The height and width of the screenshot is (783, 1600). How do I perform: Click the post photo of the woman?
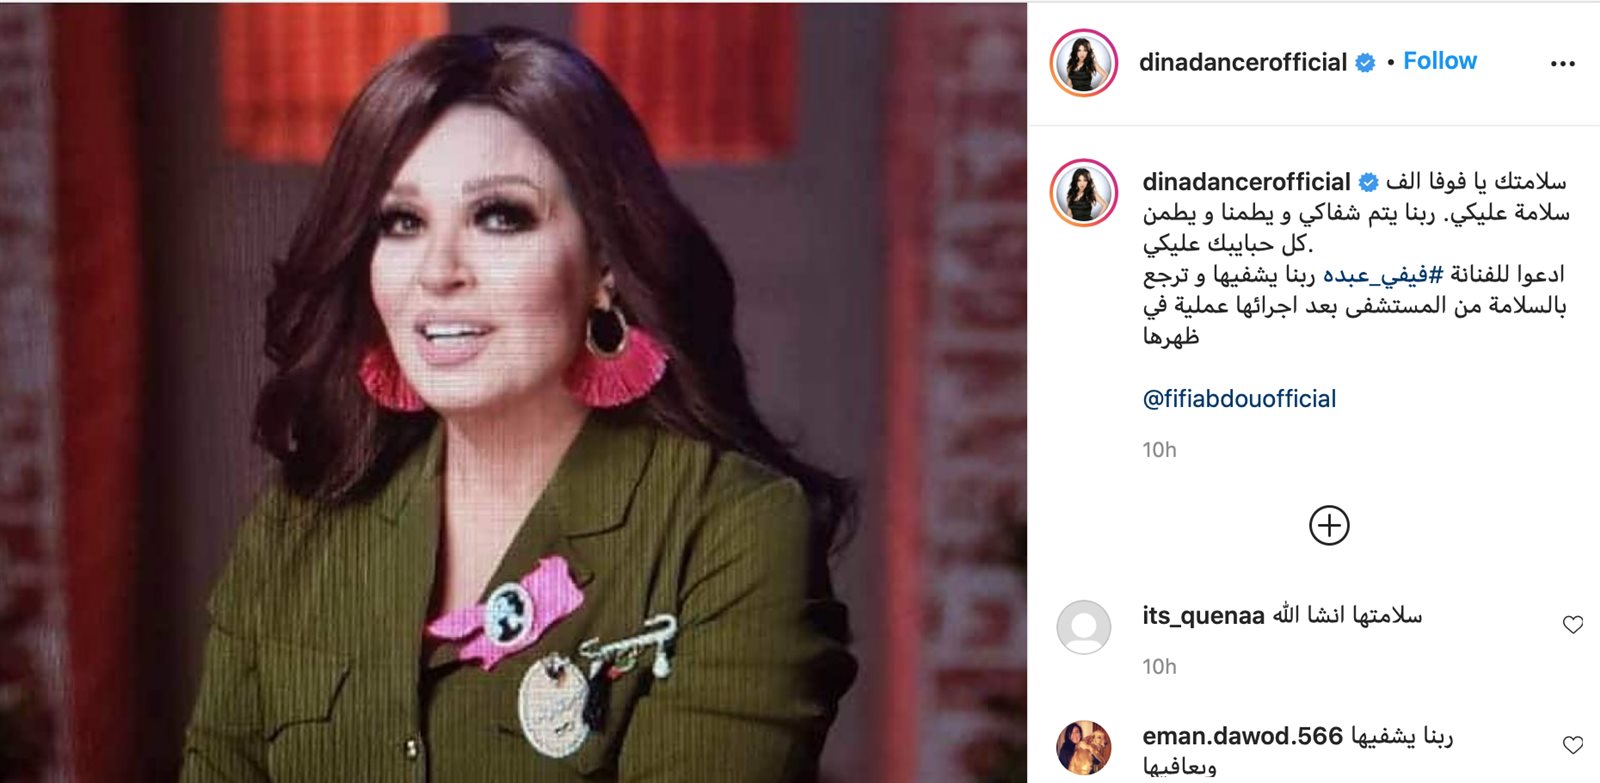tap(513, 392)
